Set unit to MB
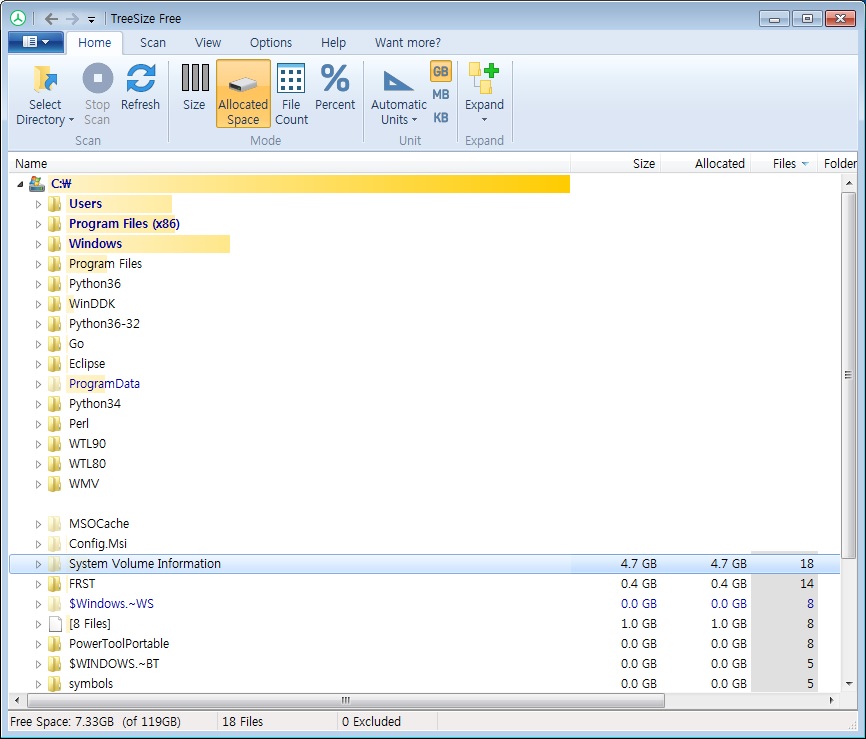 (441, 94)
